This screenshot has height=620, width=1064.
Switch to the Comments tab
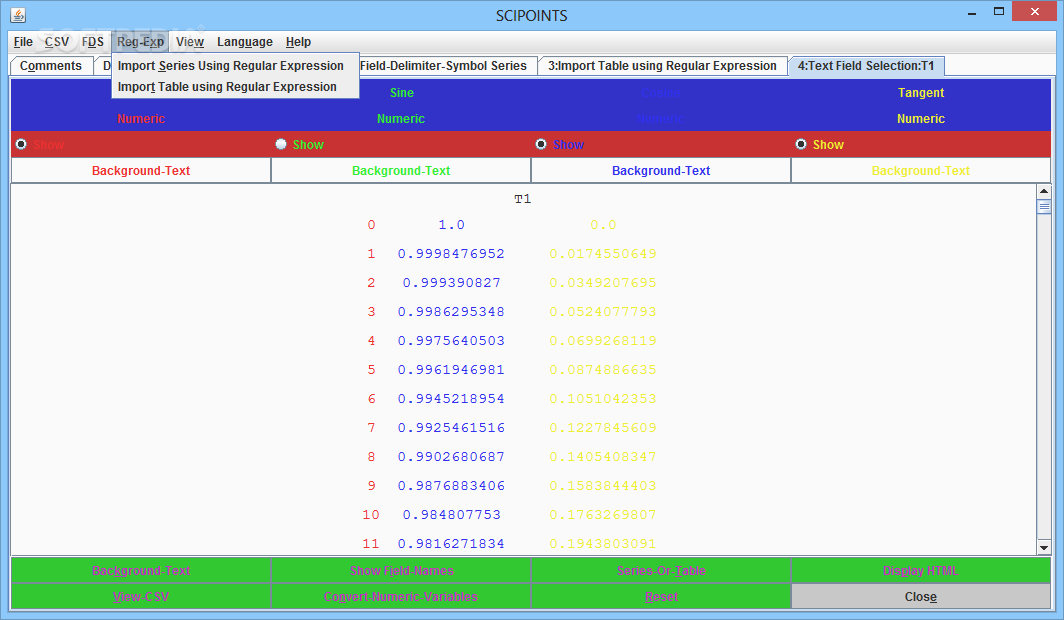point(51,66)
